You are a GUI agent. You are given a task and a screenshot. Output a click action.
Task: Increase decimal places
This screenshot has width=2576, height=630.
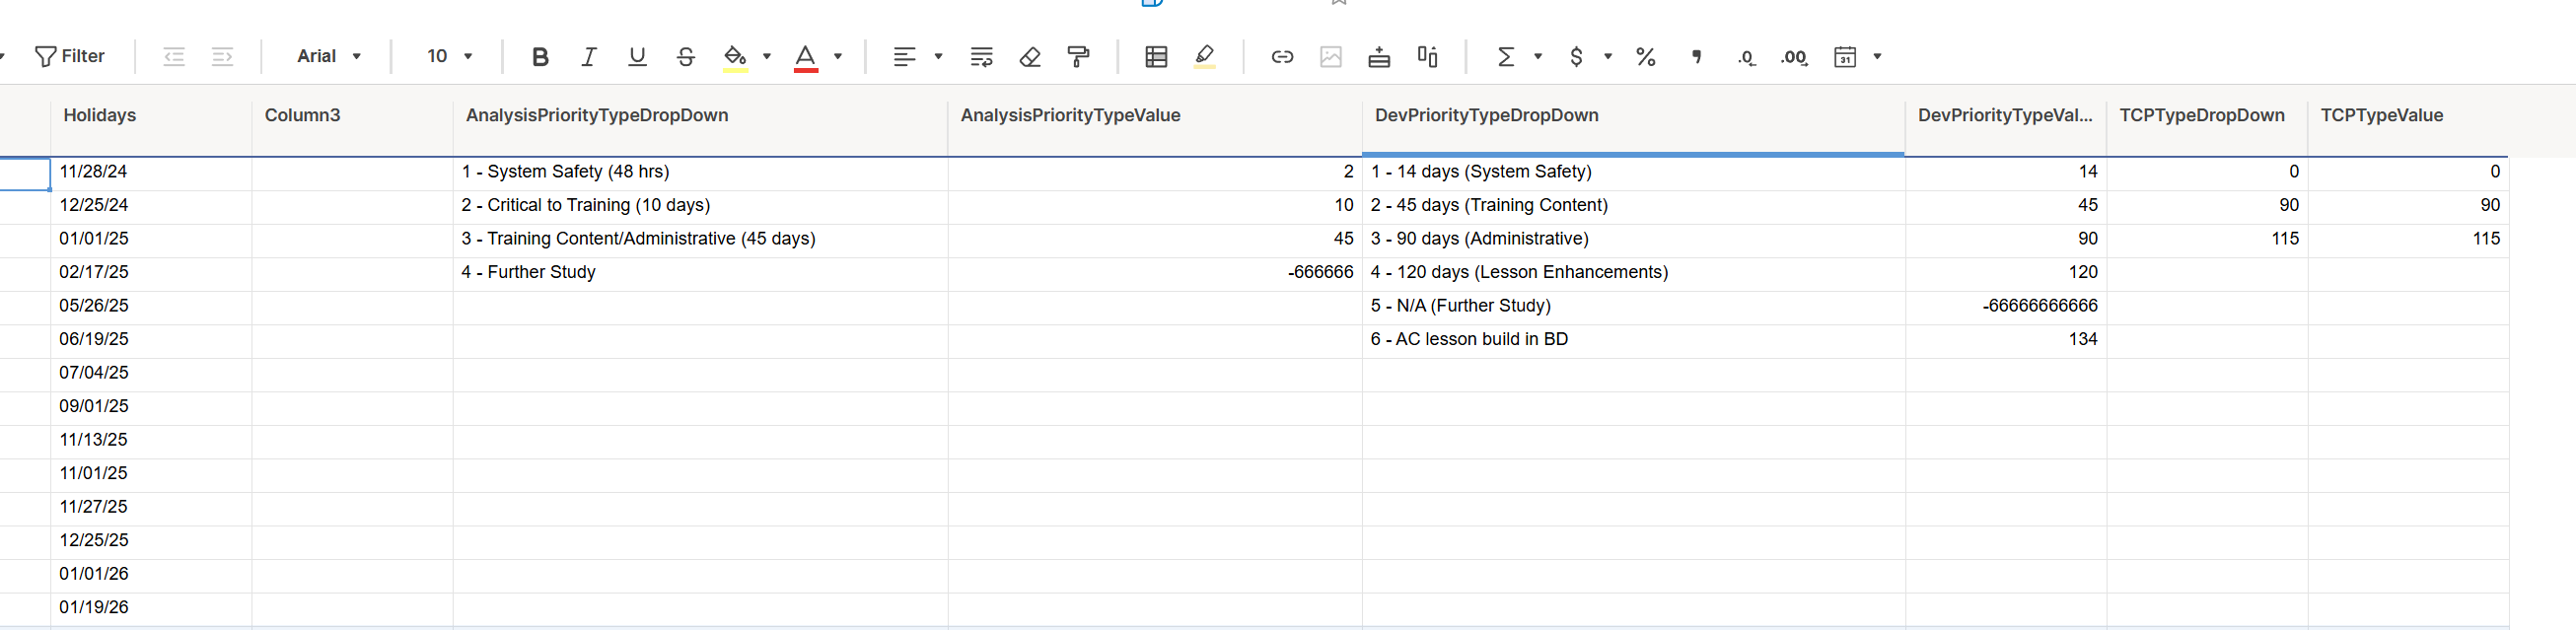[x=1794, y=58]
